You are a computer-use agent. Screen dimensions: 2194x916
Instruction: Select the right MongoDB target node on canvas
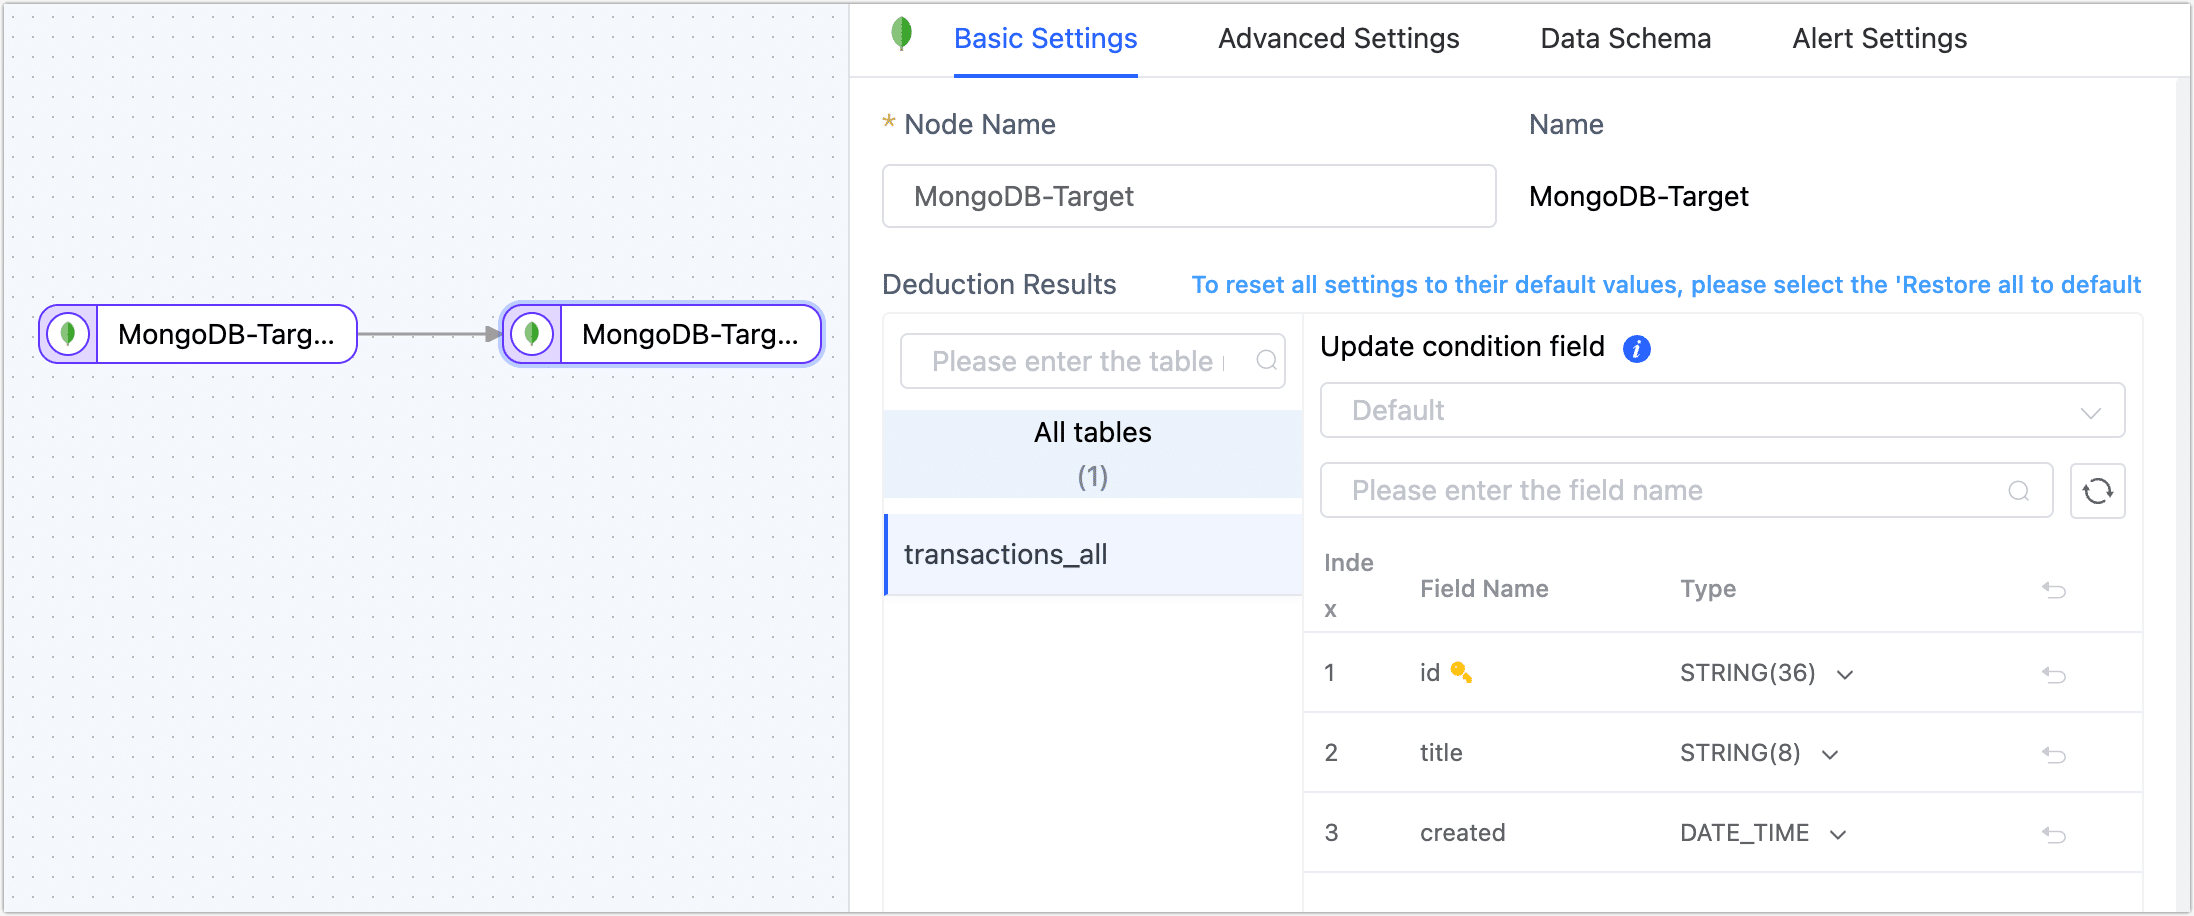(662, 334)
